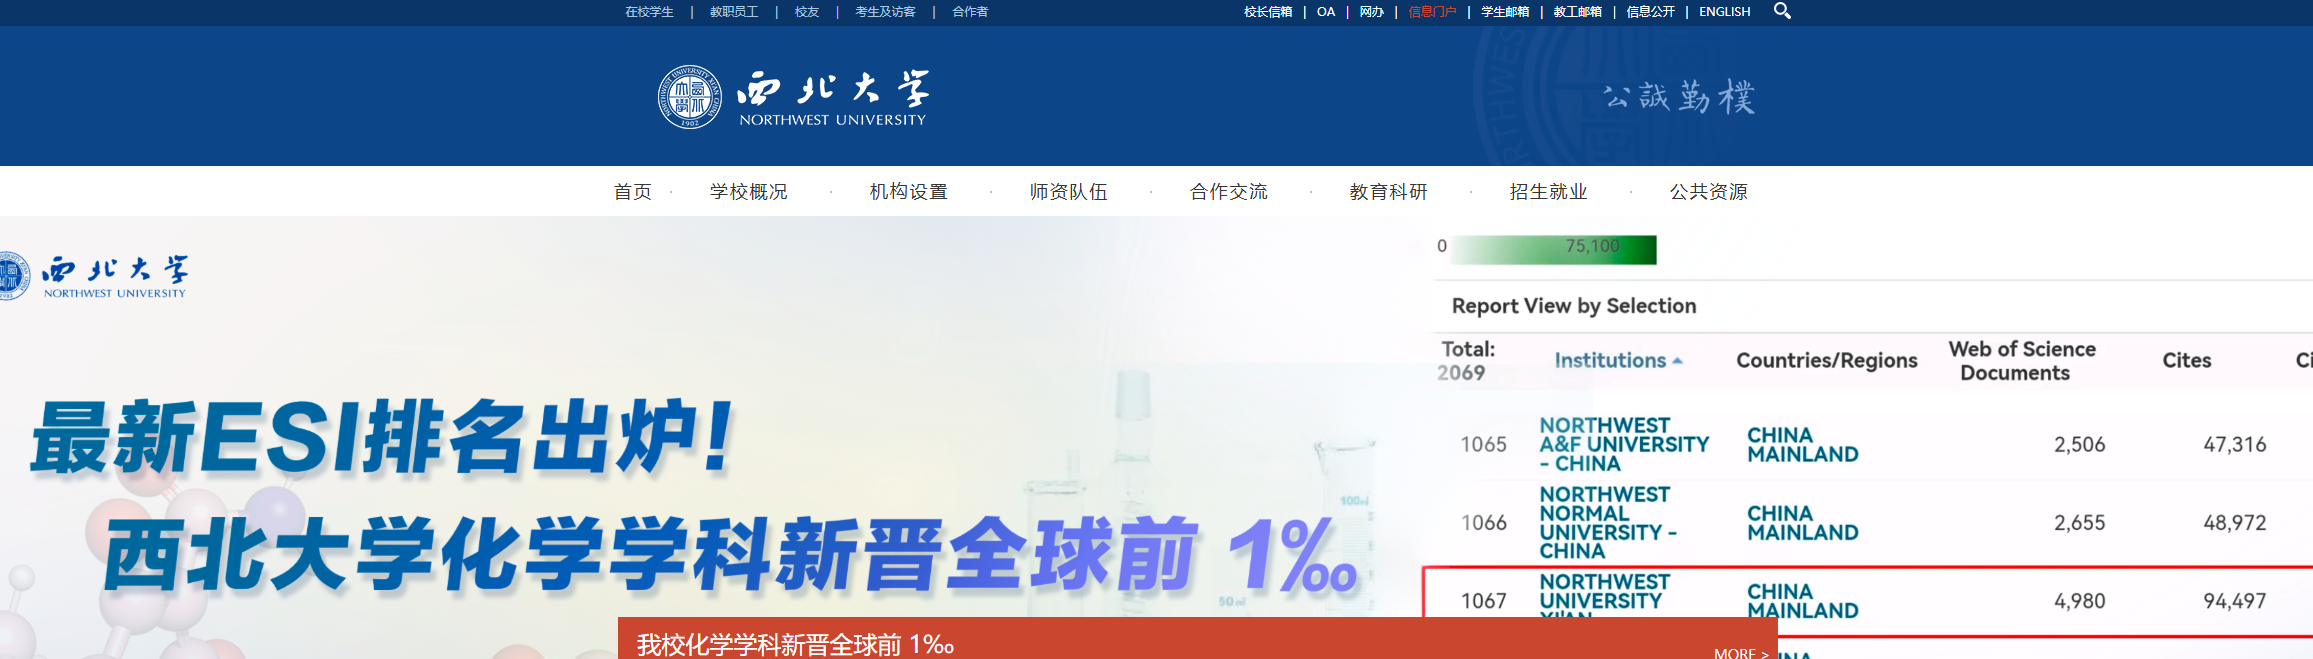Click the Report View by Selection heading
Viewport: 2313px width, 659px height.
(1574, 306)
